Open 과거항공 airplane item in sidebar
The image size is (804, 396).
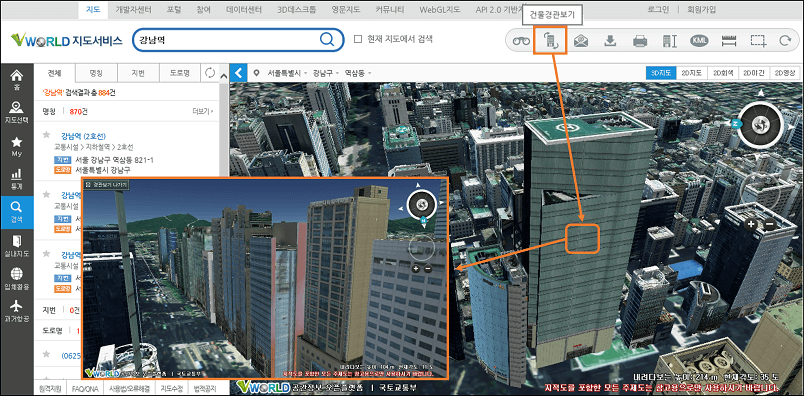pos(17,311)
